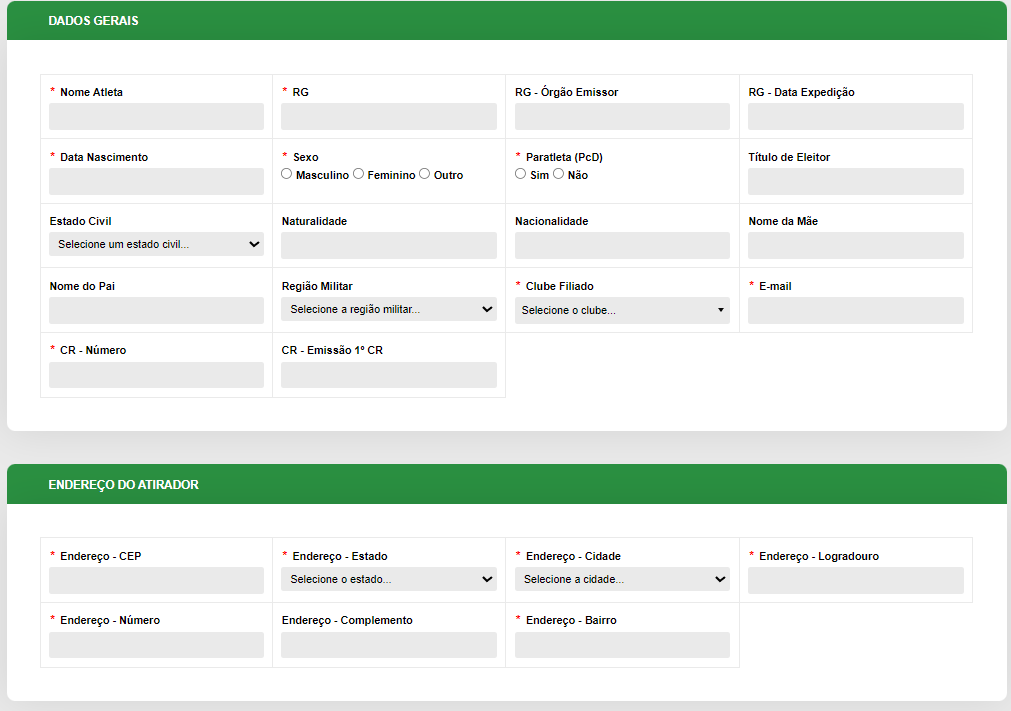
Task: Focus the Endereço - Bairro field
Action: coord(622,645)
